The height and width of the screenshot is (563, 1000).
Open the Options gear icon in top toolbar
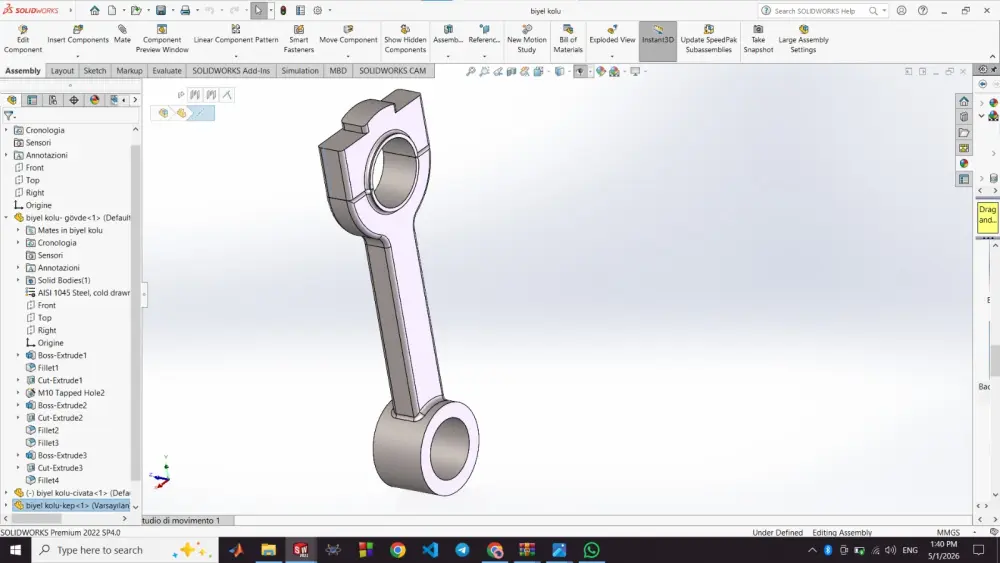pos(318,10)
